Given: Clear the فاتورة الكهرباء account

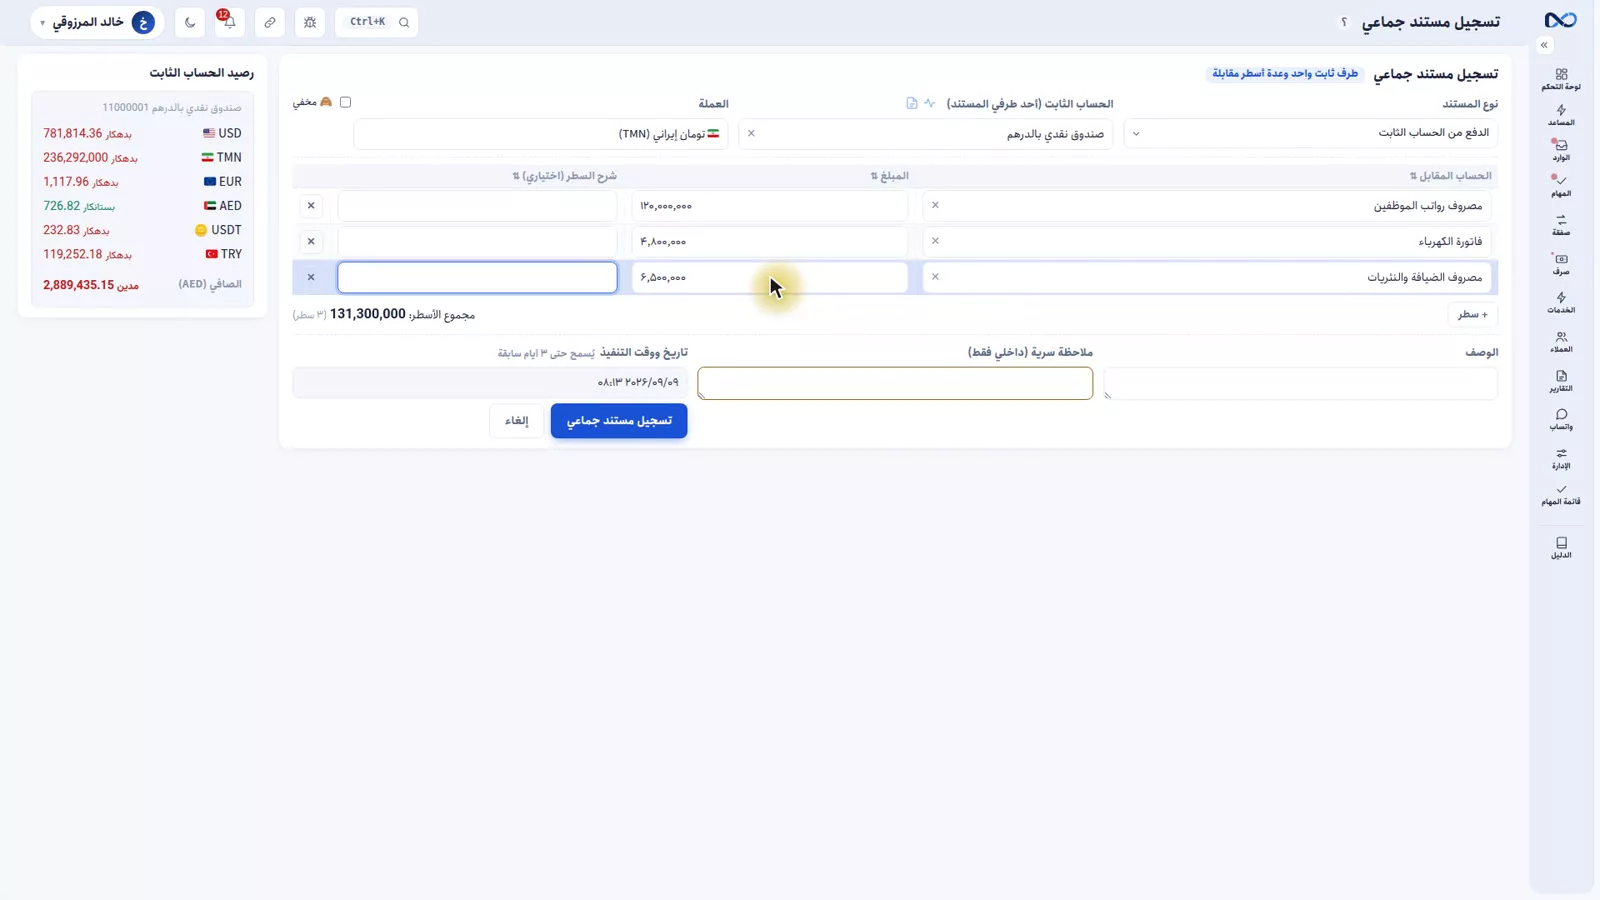Looking at the screenshot, I should click(x=935, y=241).
